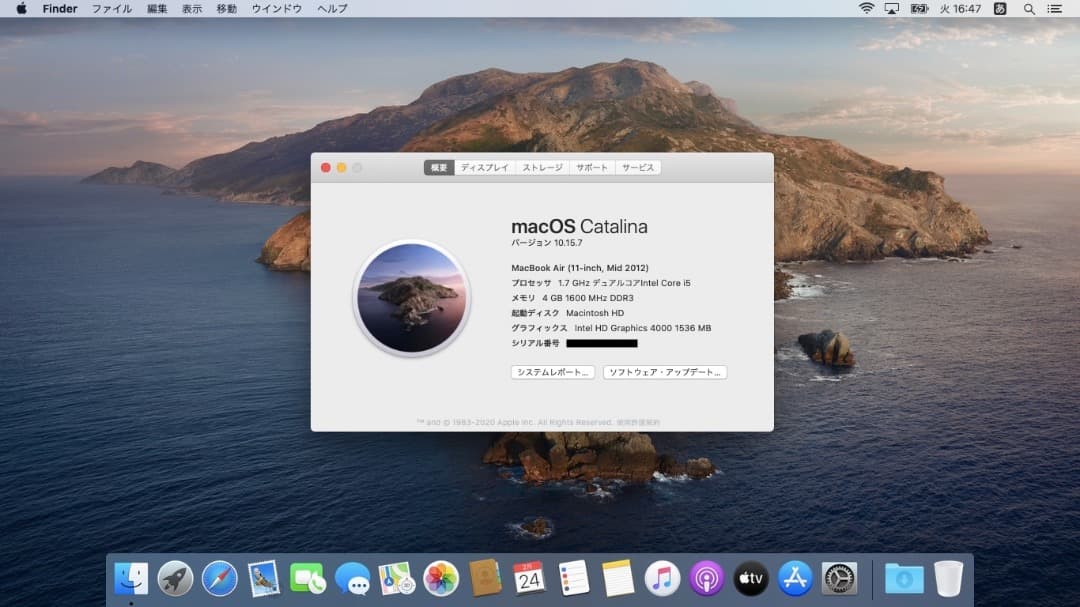
Task: Open Calendar showing the 24th
Action: pyautogui.click(x=529, y=578)
